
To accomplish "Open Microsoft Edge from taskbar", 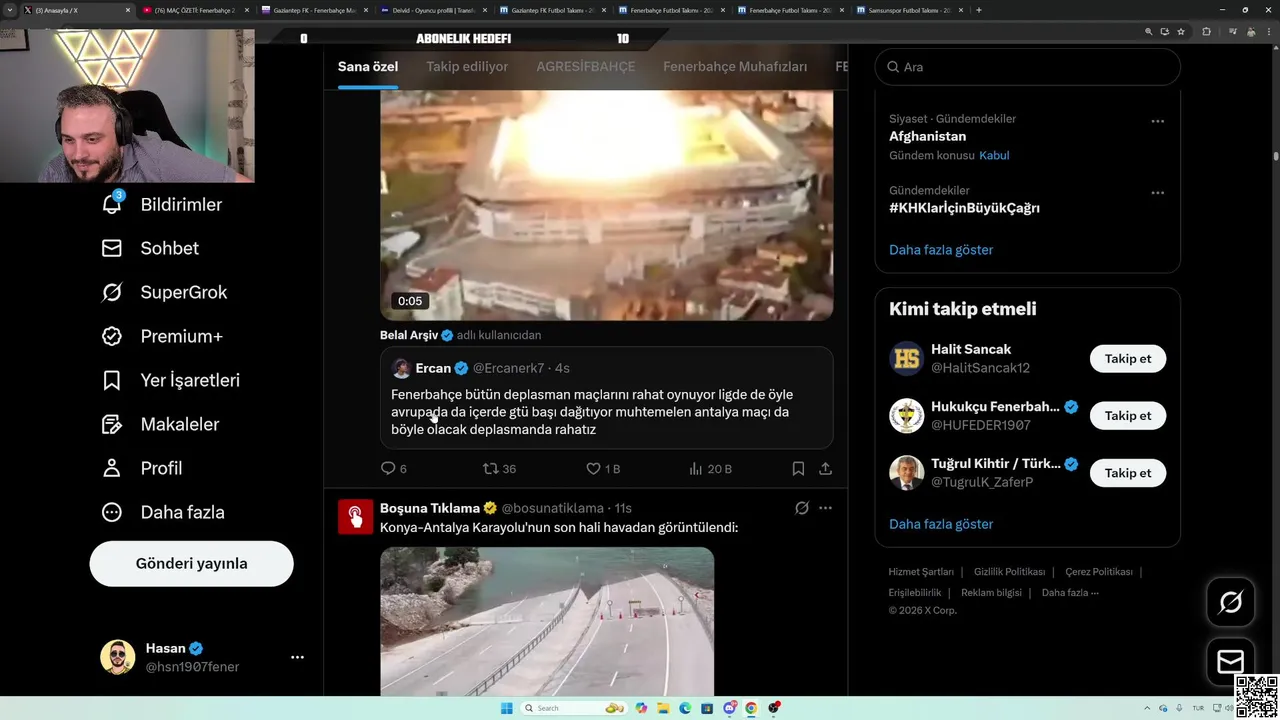I will (685, 708).
